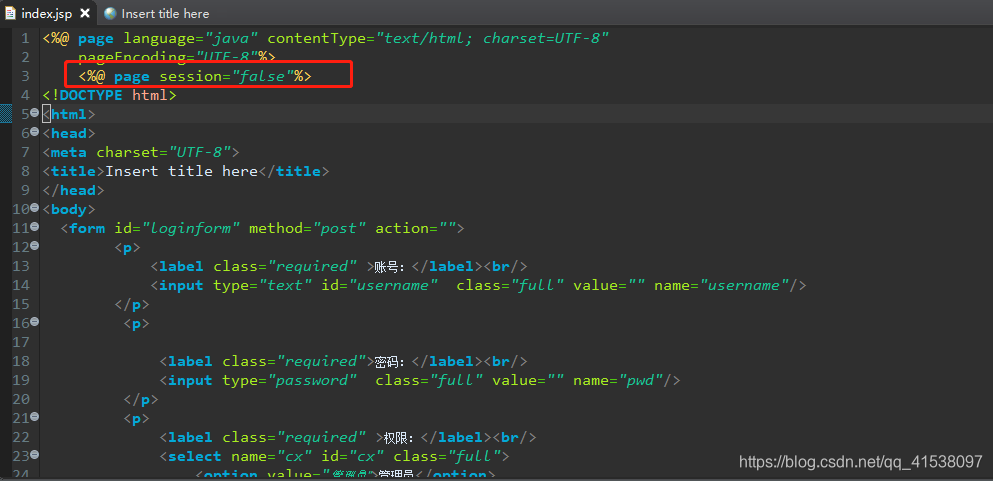Collapse the form fold at line 11
Image resolution: width=993 pixels, height=481 pixels.
click(35, 227)
